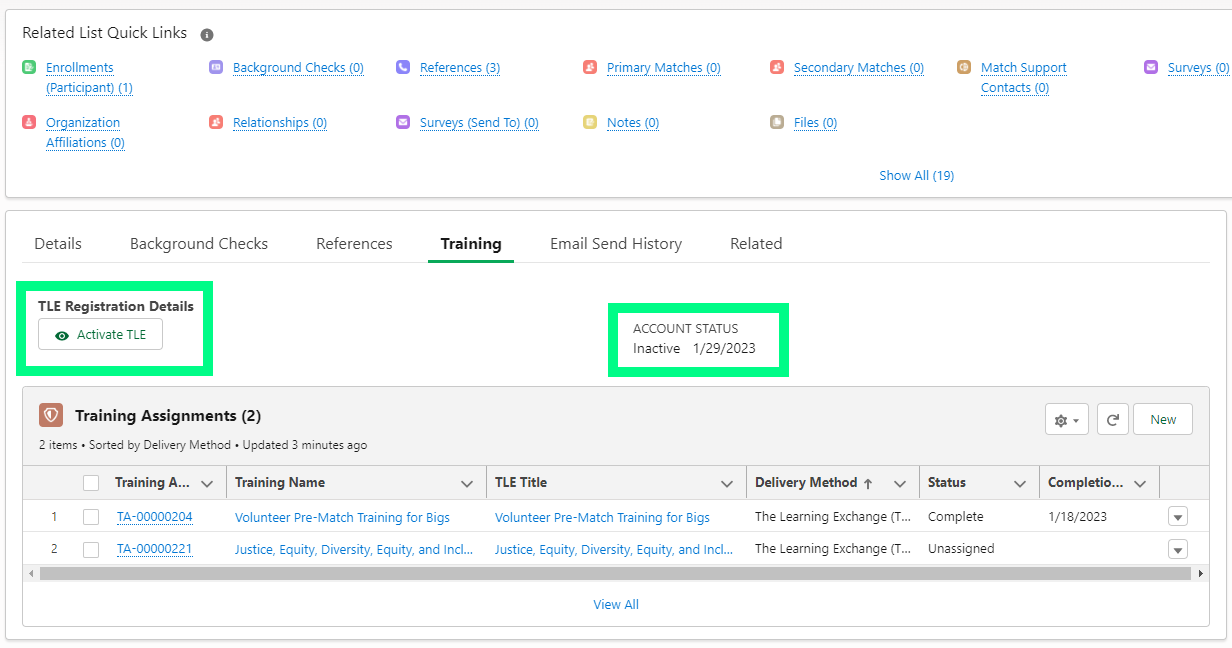Refresh the Training Assignments list
Image resolution: width=1232 pixels, height=648 pixels.
click(1113, 420)
